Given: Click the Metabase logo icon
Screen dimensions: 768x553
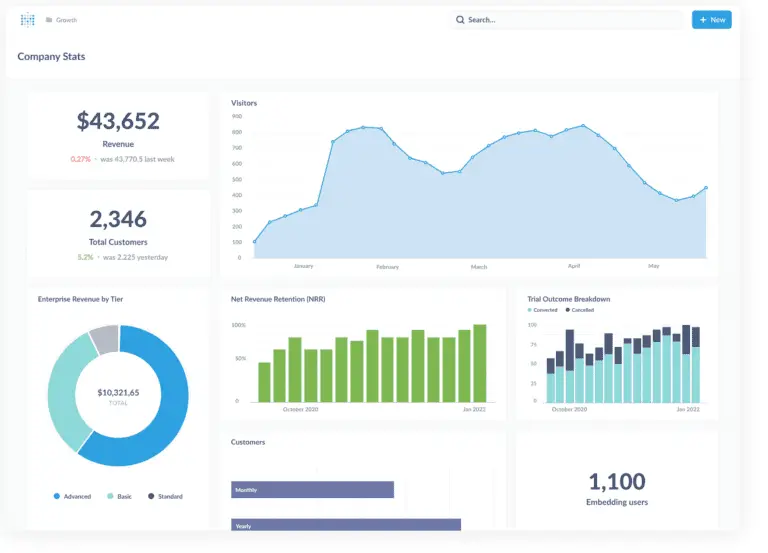Looking at the screenshot, I should [28, 20].
